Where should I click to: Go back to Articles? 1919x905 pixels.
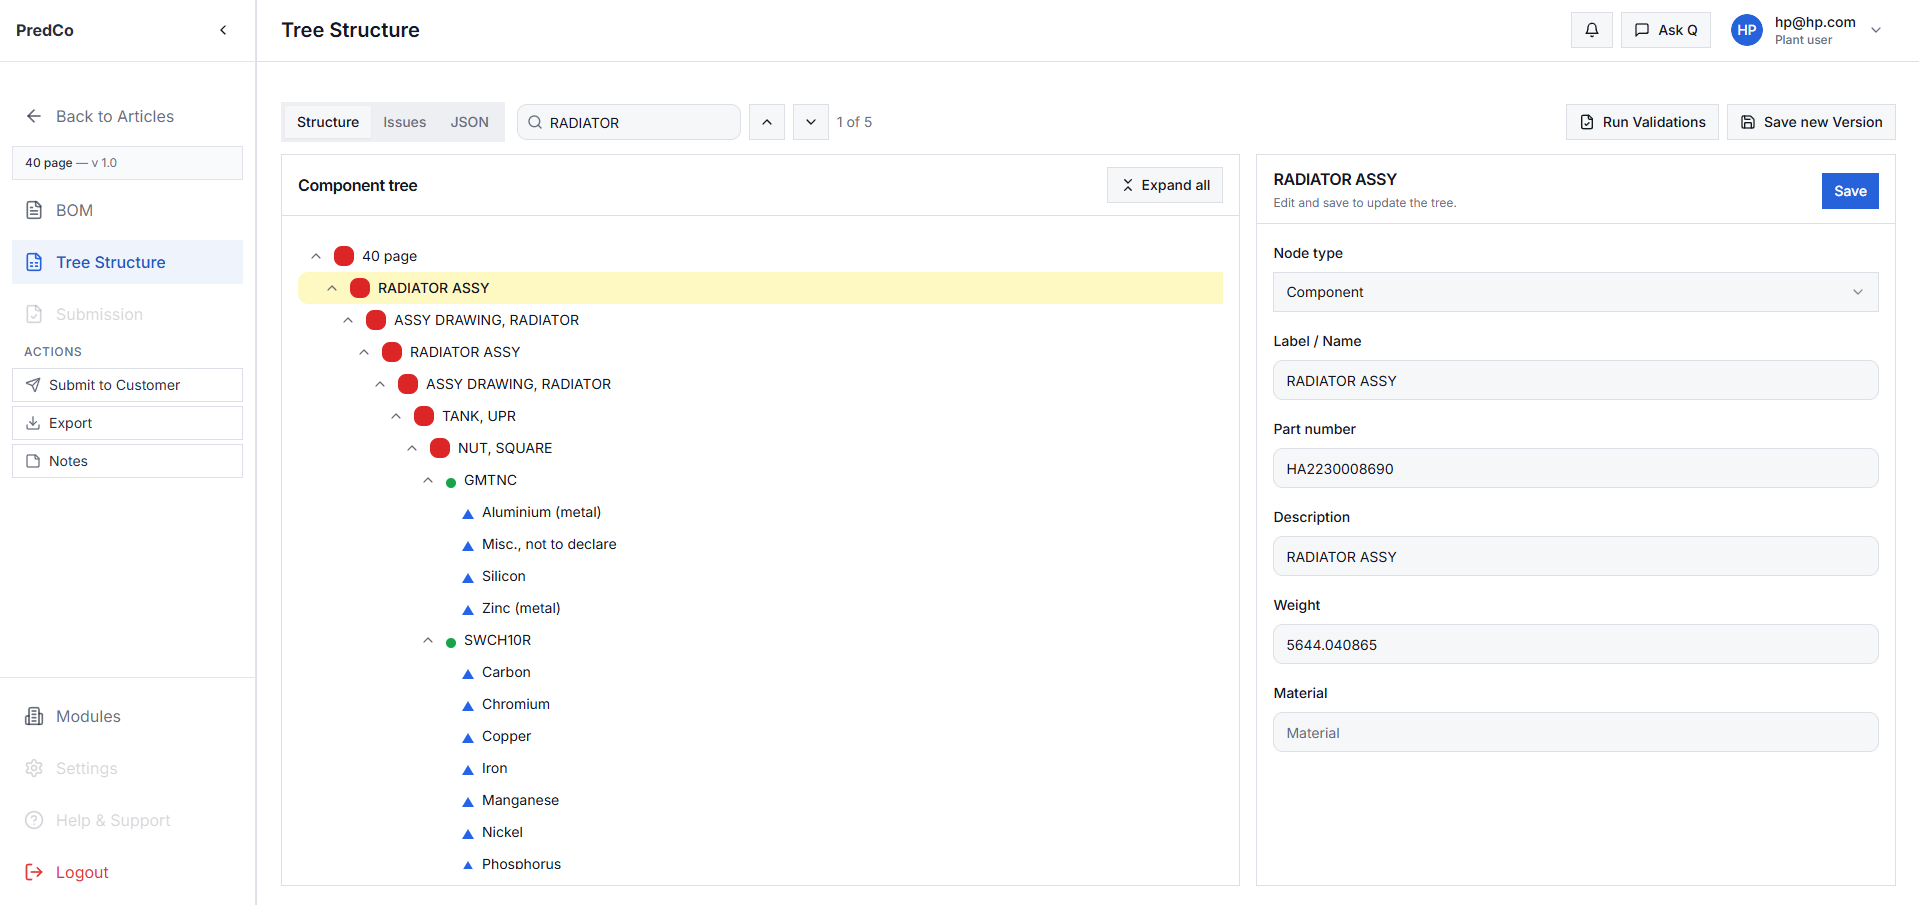click(100, 116)
